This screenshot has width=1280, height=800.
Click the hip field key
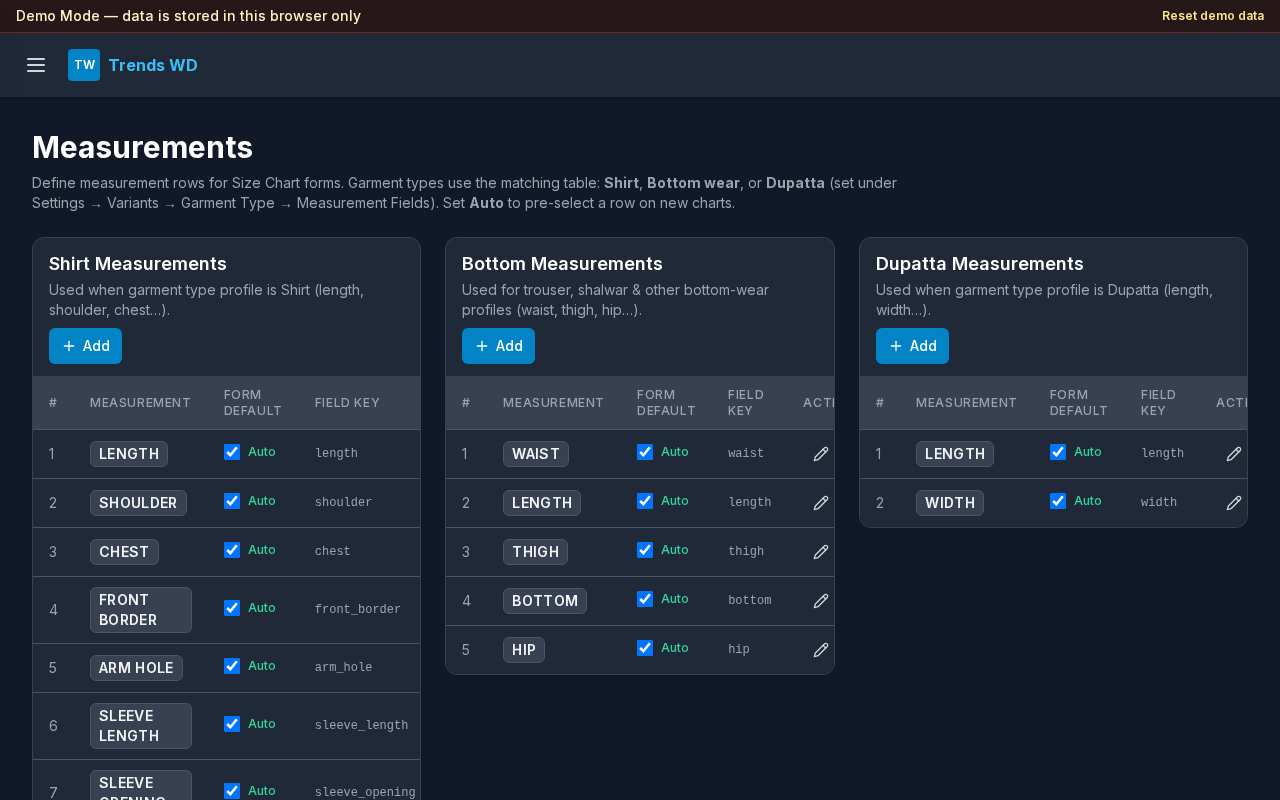pos(739,649)
